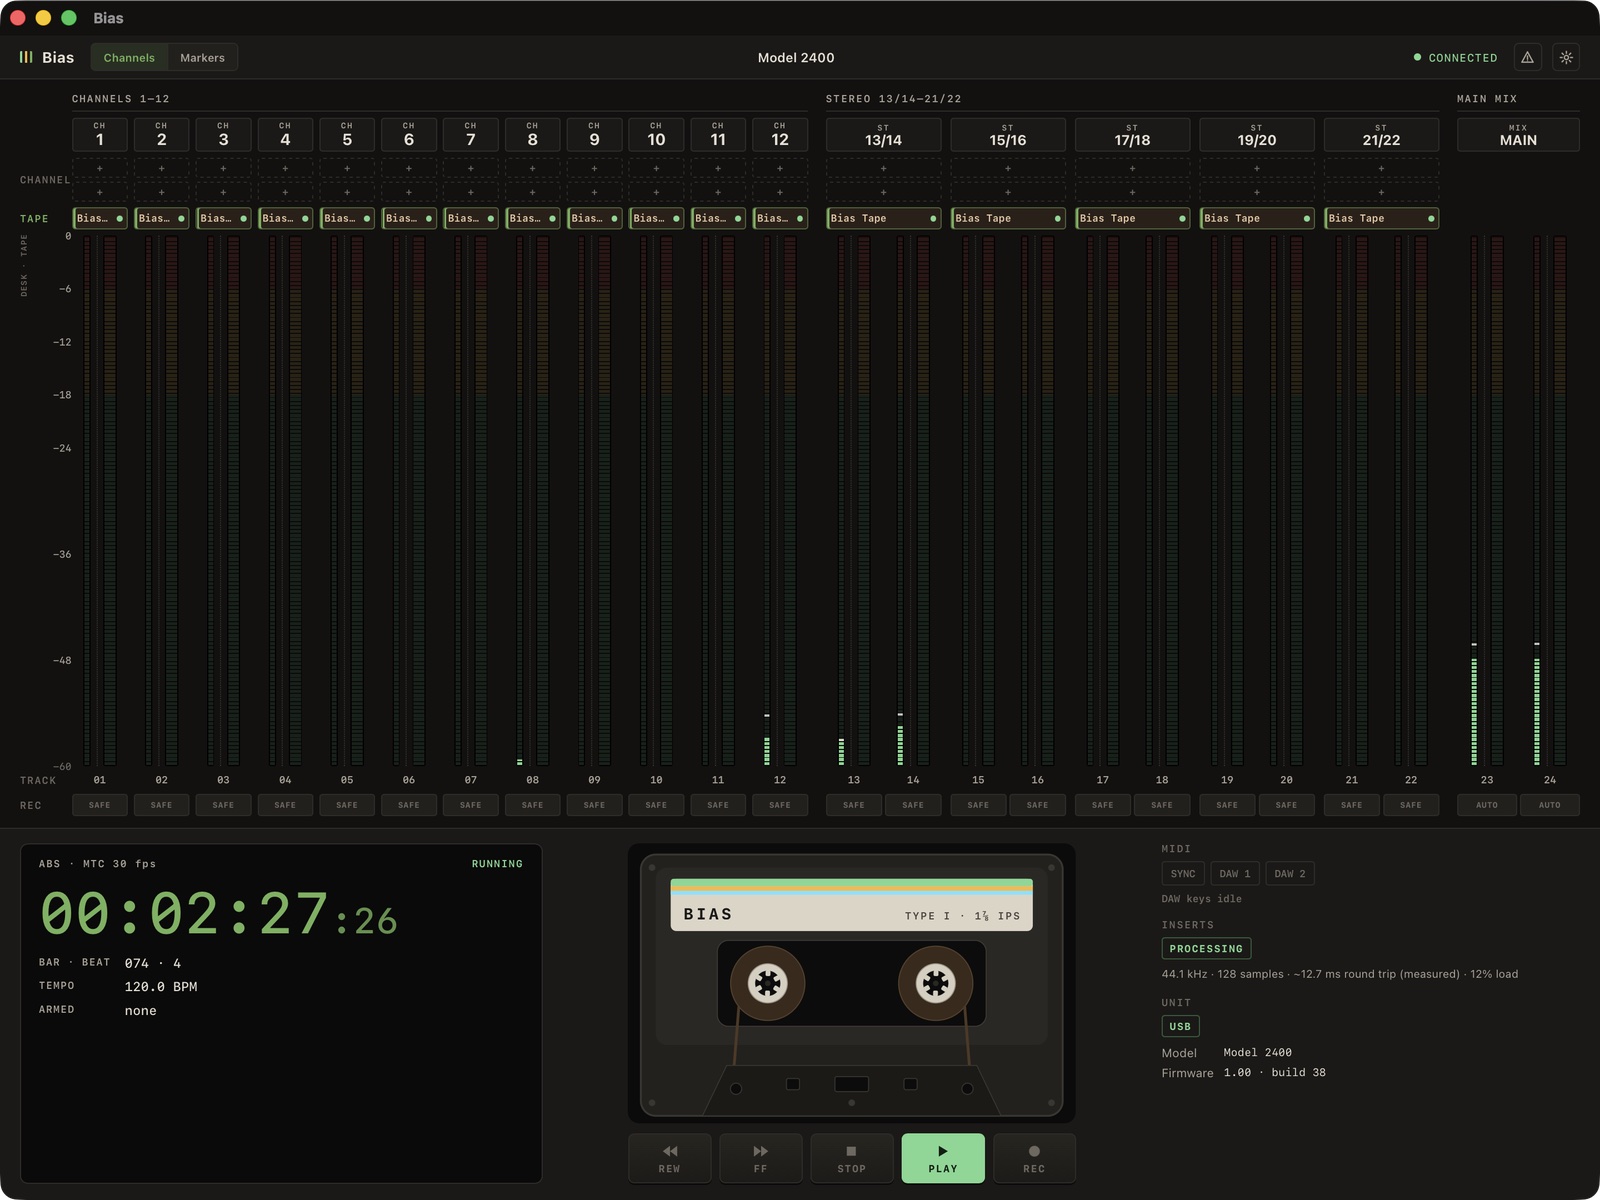Fast-forward the tape with FF
This screenshot has width=1600, height=1200.
(760, 1158)
